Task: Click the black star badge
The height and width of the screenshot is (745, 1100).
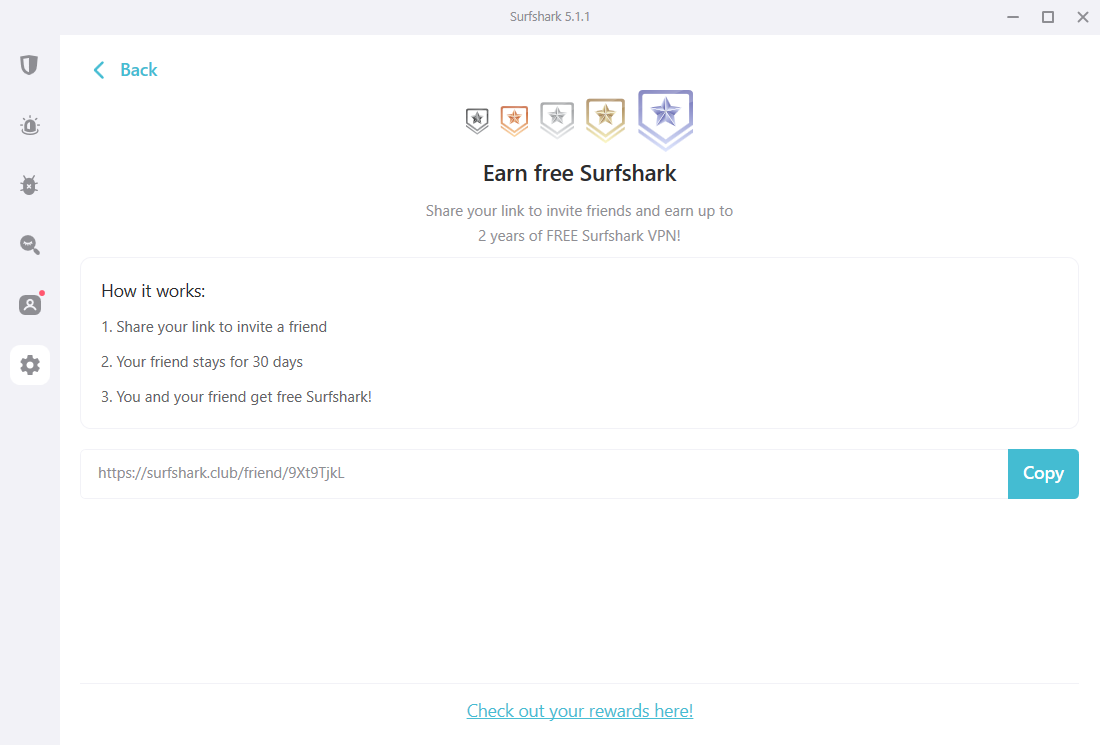Action: [x=477, y=121]
